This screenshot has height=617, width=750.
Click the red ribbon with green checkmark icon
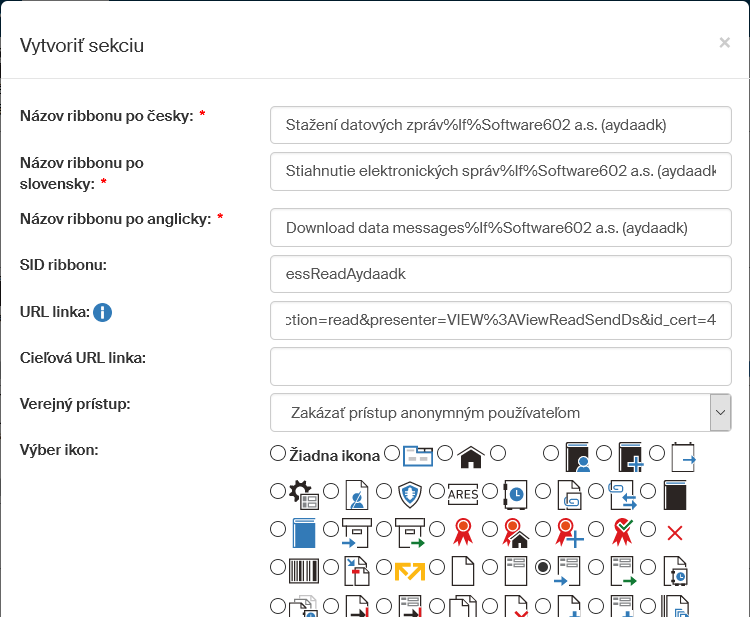[623, 531]
